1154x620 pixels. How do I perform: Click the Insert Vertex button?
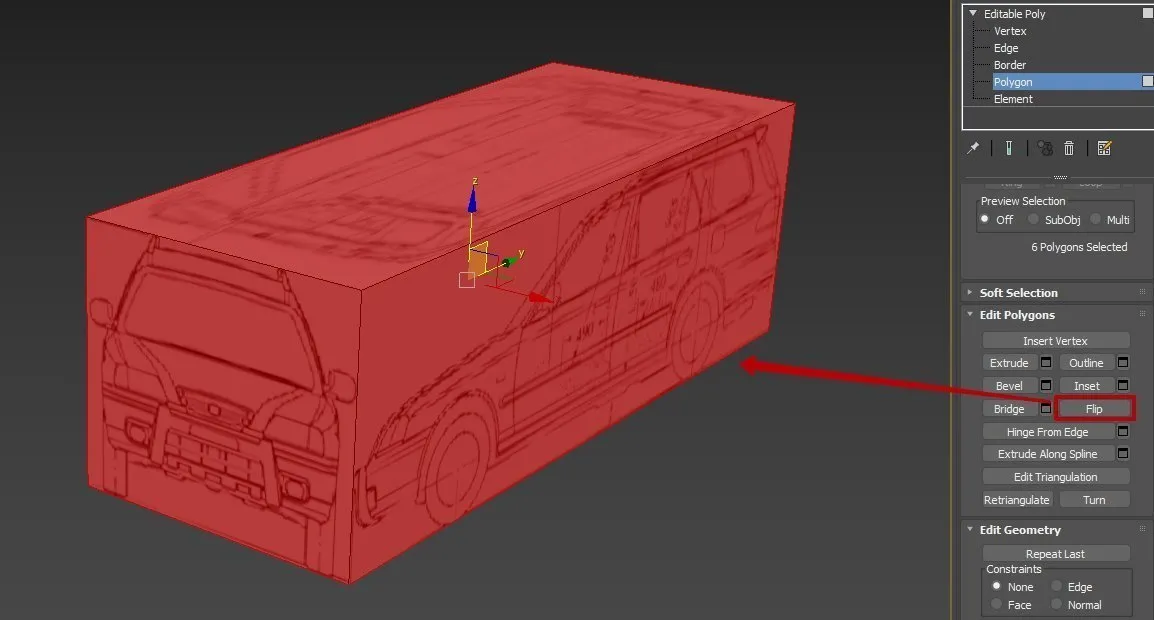pyautogui.click(x=1055, y=341)
